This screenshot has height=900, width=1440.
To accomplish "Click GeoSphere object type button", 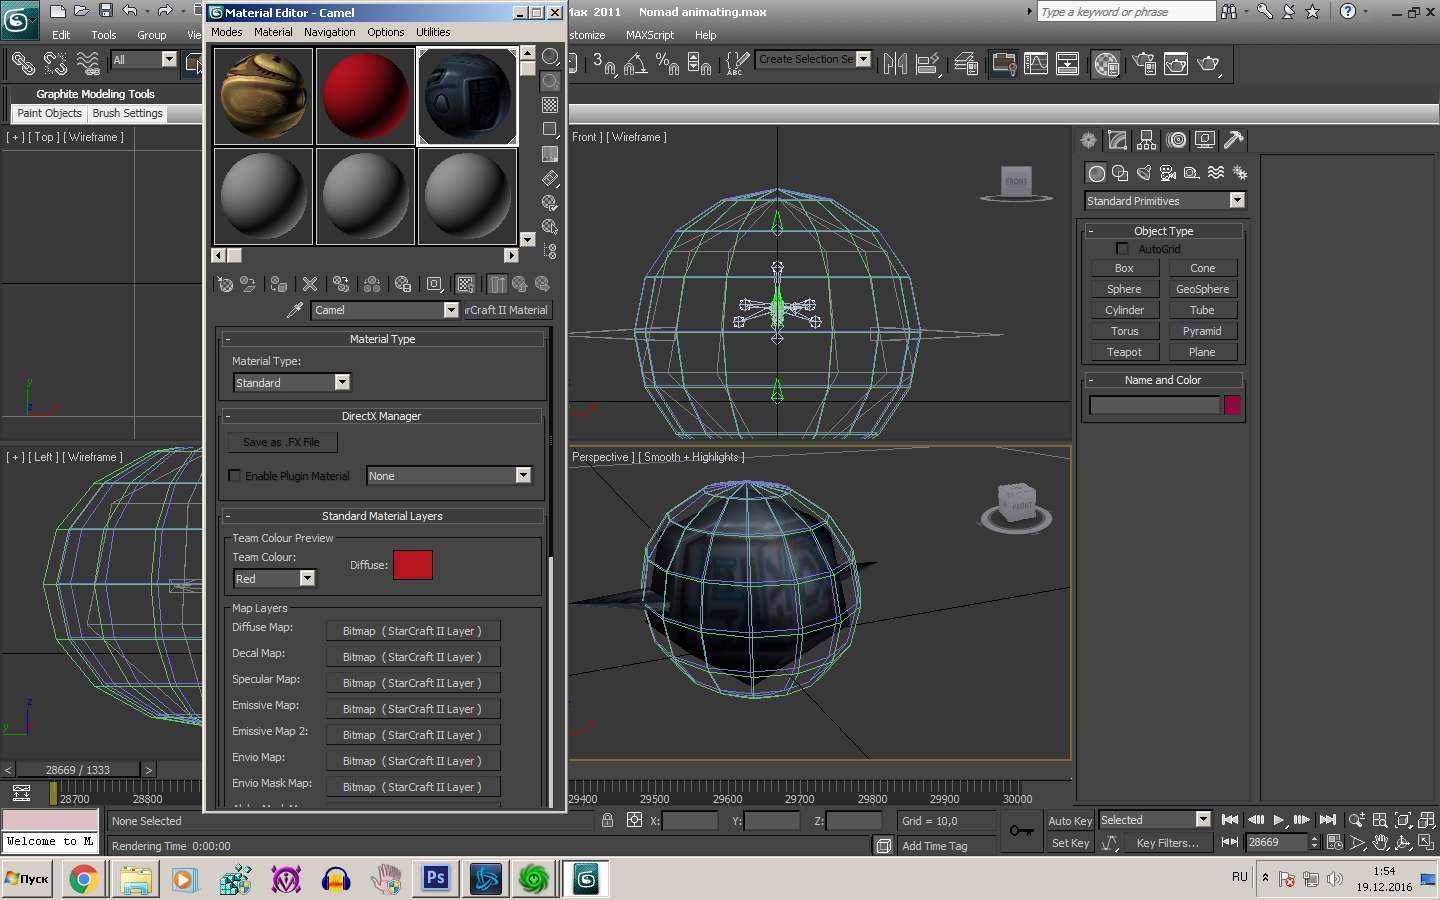I will [x=1203, y=289].
